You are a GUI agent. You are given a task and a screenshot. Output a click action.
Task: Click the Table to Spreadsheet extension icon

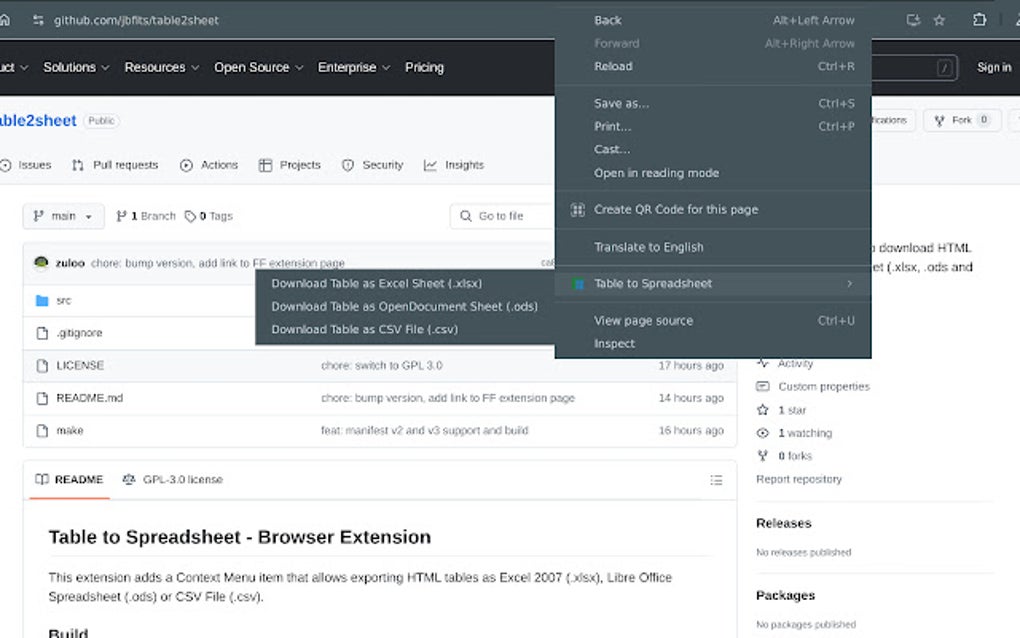pos(578,284)
